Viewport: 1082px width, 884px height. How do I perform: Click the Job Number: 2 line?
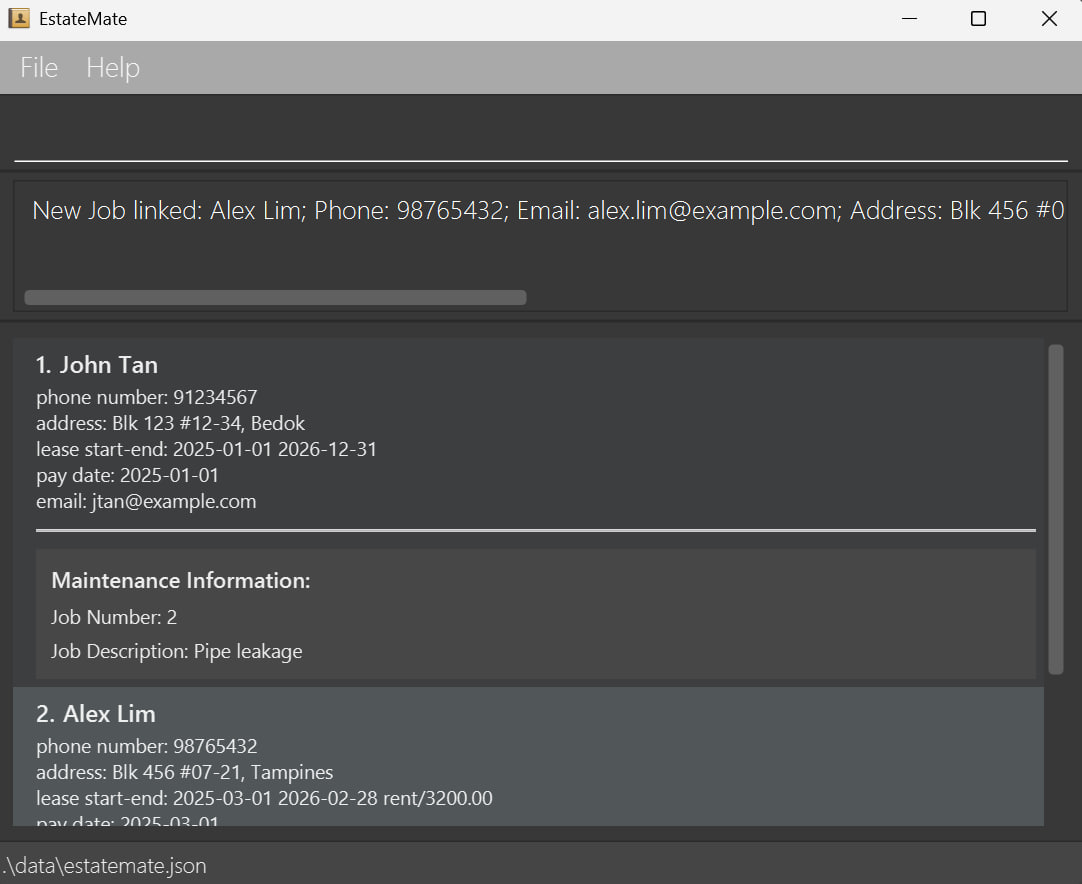pyautogui.click(x=114, y=617)
